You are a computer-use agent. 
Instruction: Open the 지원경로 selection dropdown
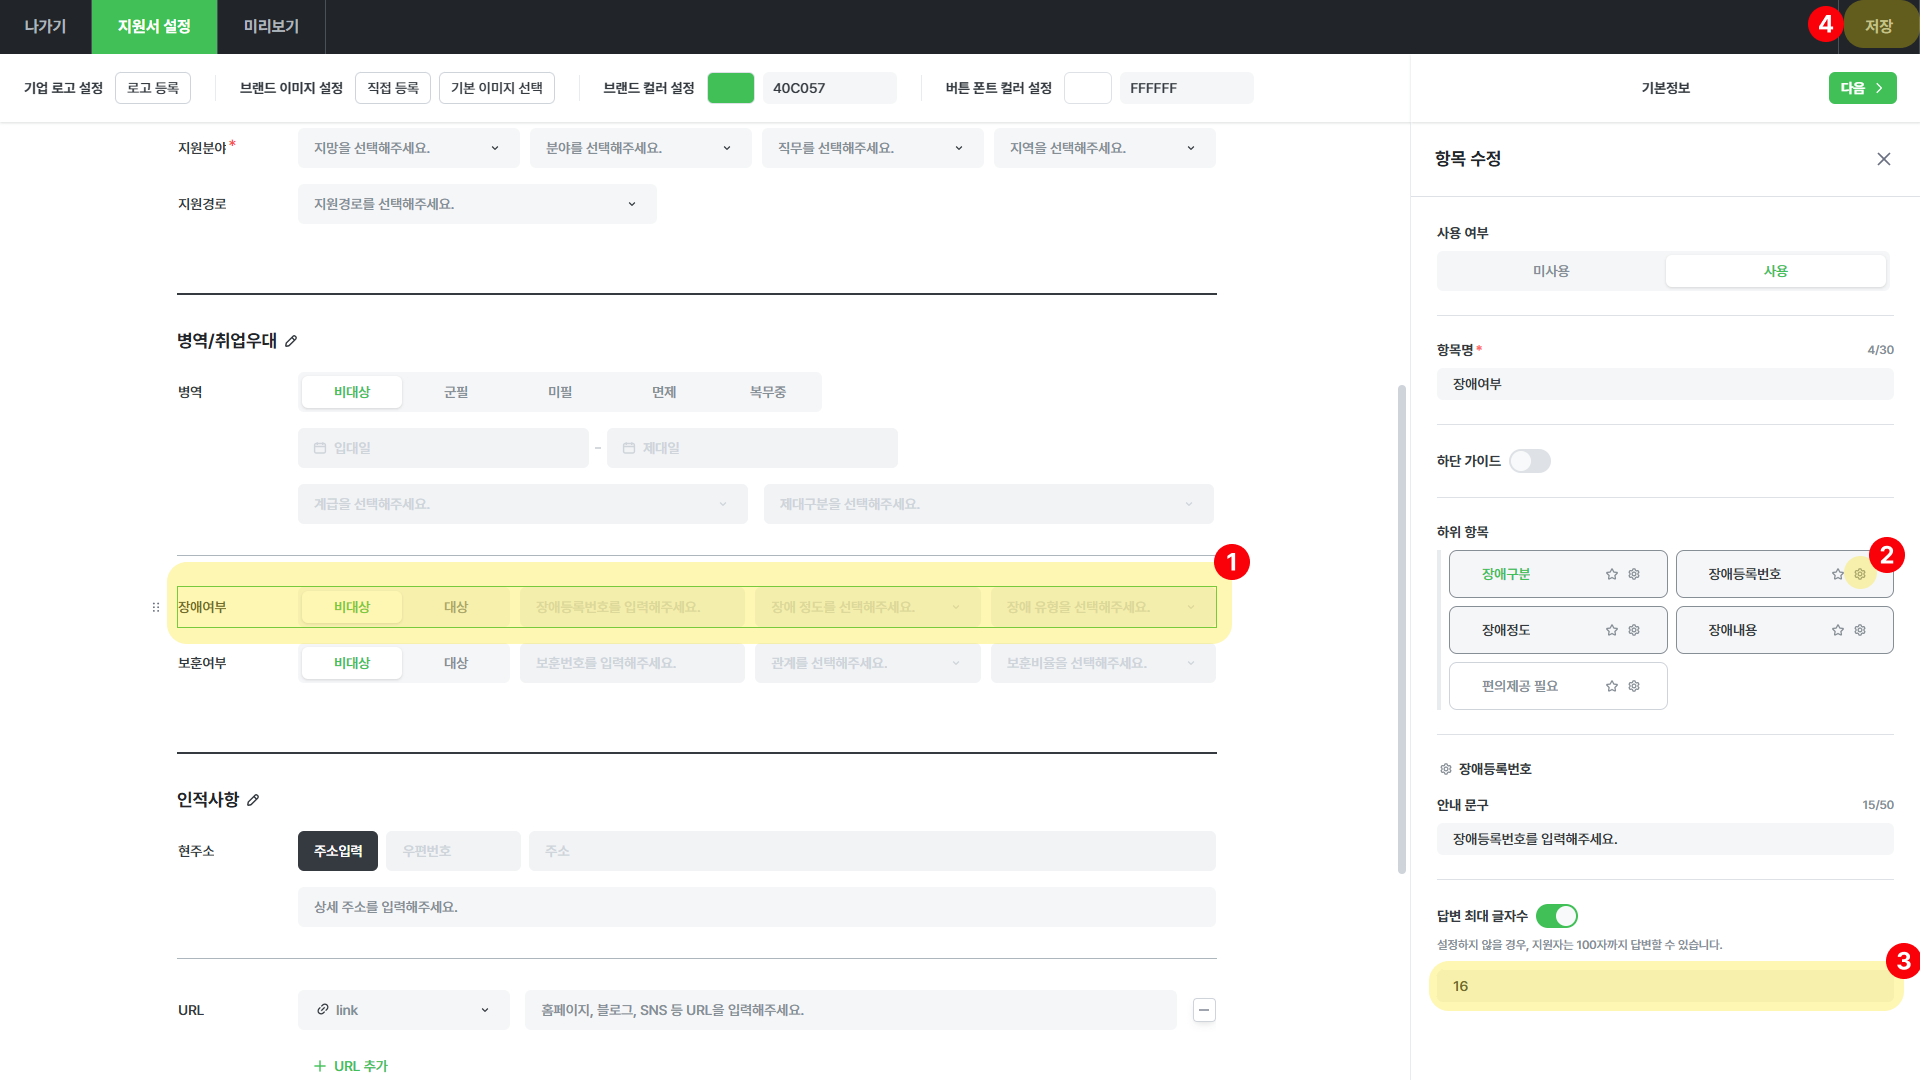click(477, 204)
